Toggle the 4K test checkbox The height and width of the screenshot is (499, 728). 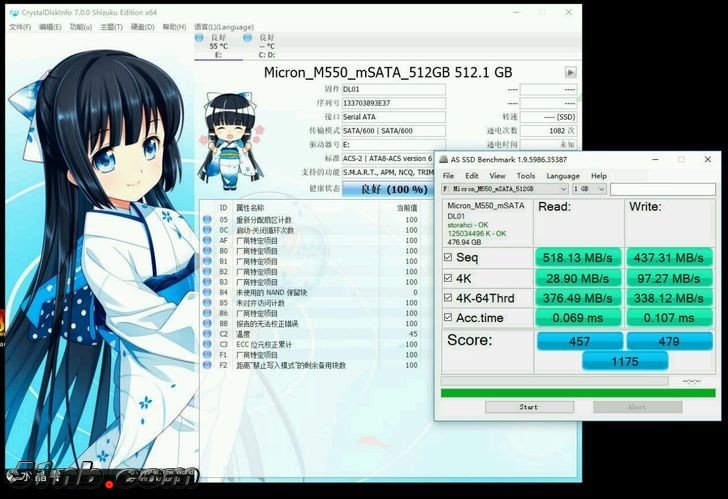[x=447, y=278]
